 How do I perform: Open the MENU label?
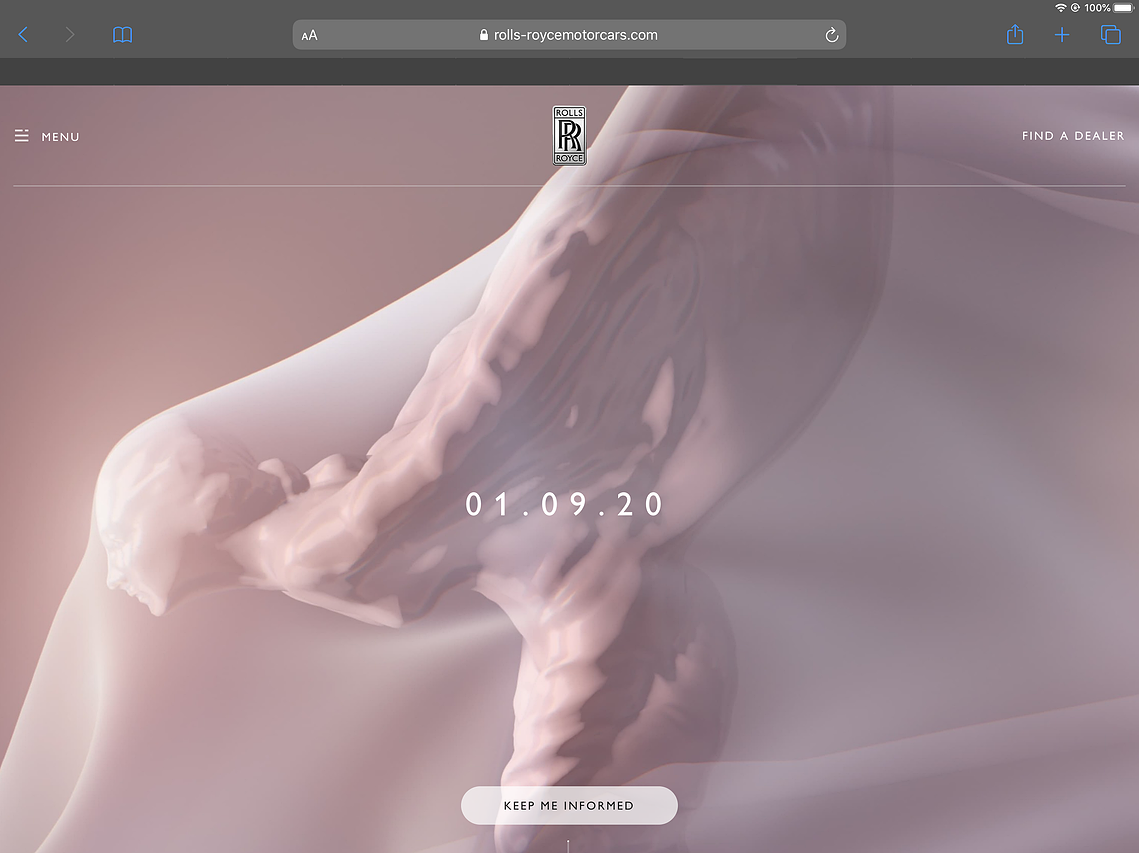(60, 137)
